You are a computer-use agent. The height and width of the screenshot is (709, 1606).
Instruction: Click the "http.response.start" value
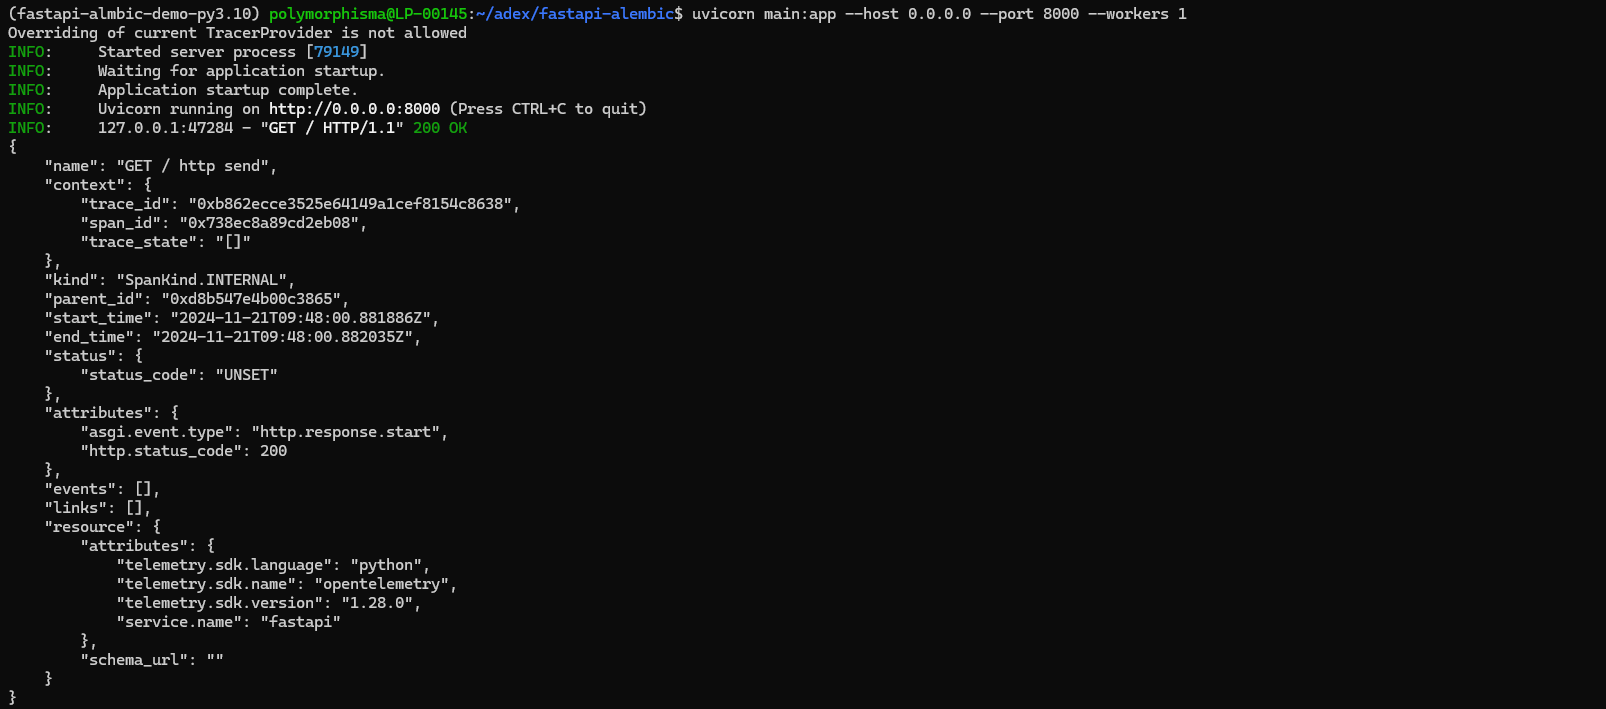coord(345,432)
